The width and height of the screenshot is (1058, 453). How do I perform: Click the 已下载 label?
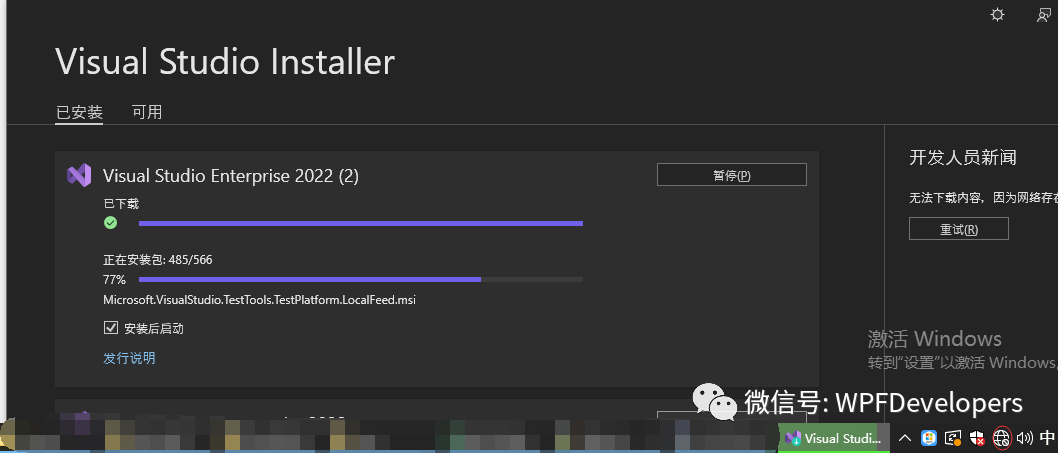121,203
